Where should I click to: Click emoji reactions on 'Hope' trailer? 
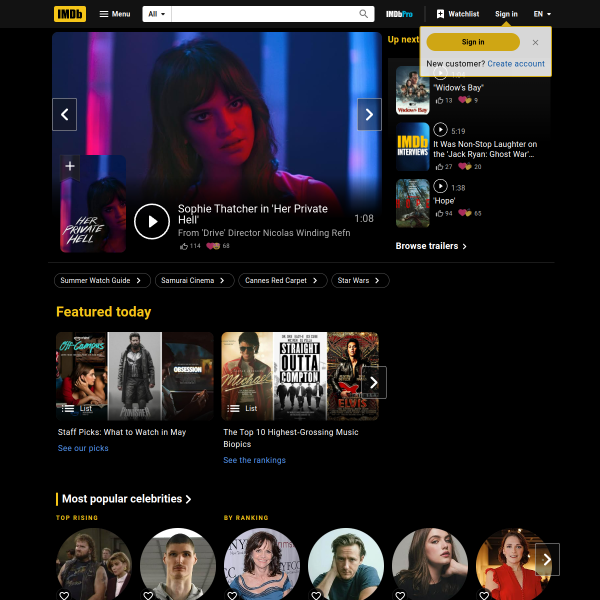coord(470,213)
